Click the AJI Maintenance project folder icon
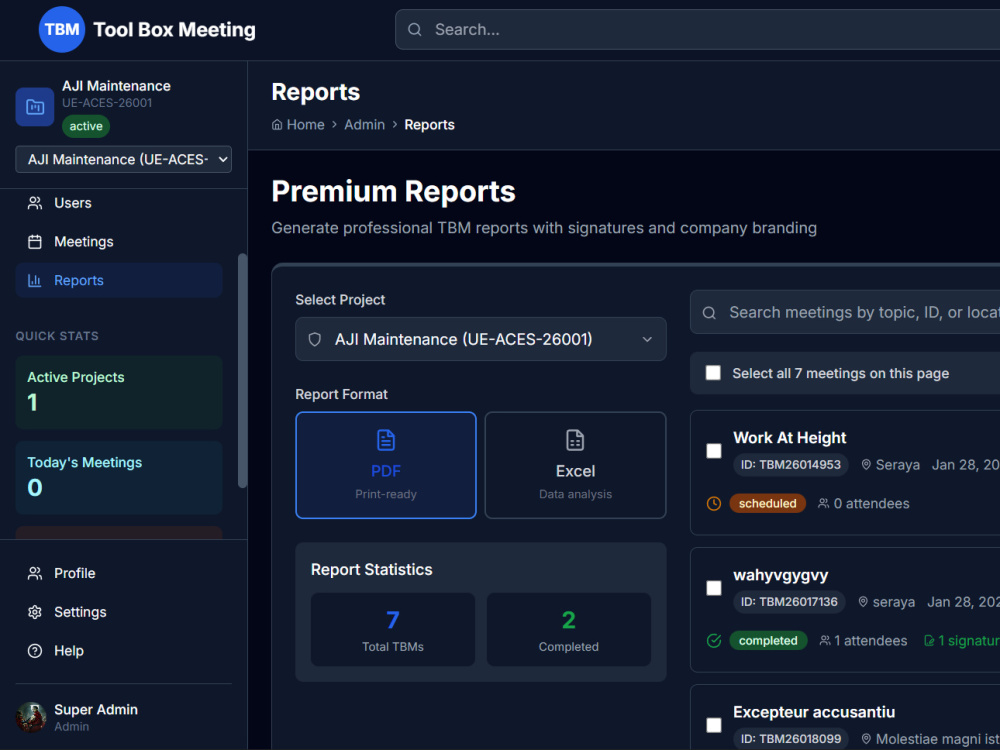Viewport: 1000px width, 750px height. (34, 107)
